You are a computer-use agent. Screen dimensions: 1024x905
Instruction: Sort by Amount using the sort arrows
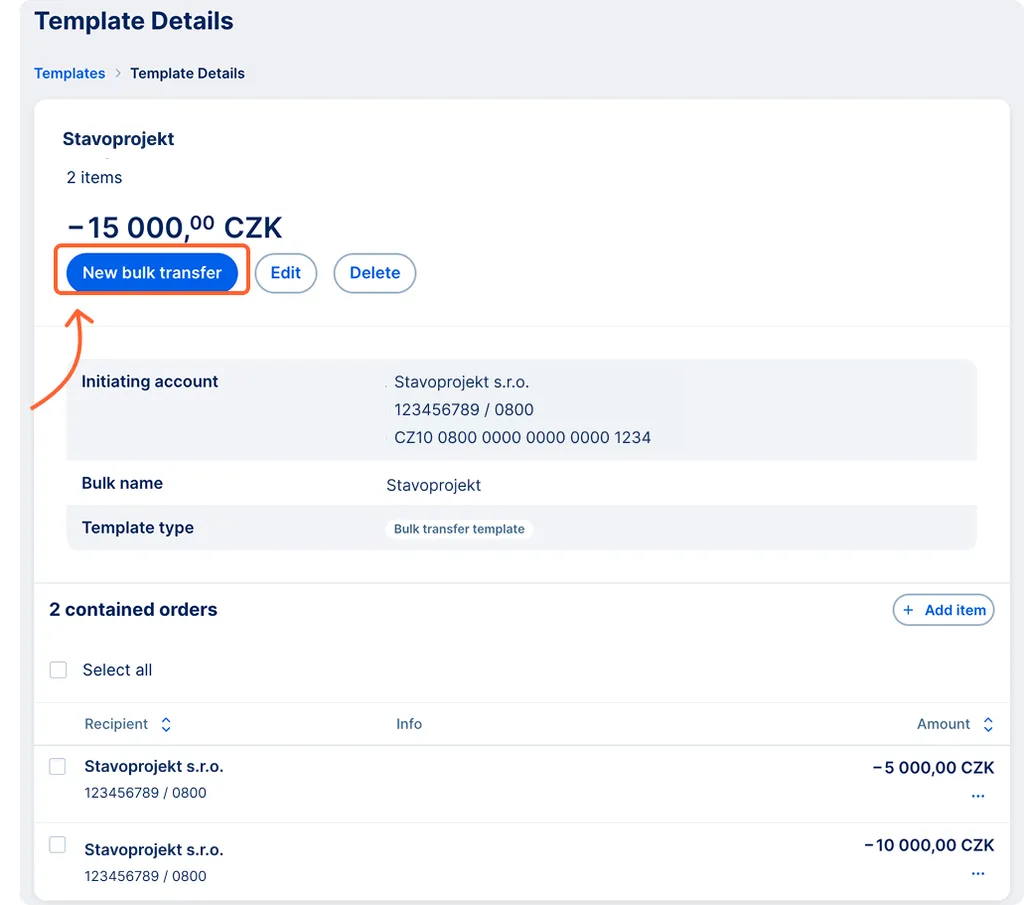pyautogui.click(x=988, y=724)
